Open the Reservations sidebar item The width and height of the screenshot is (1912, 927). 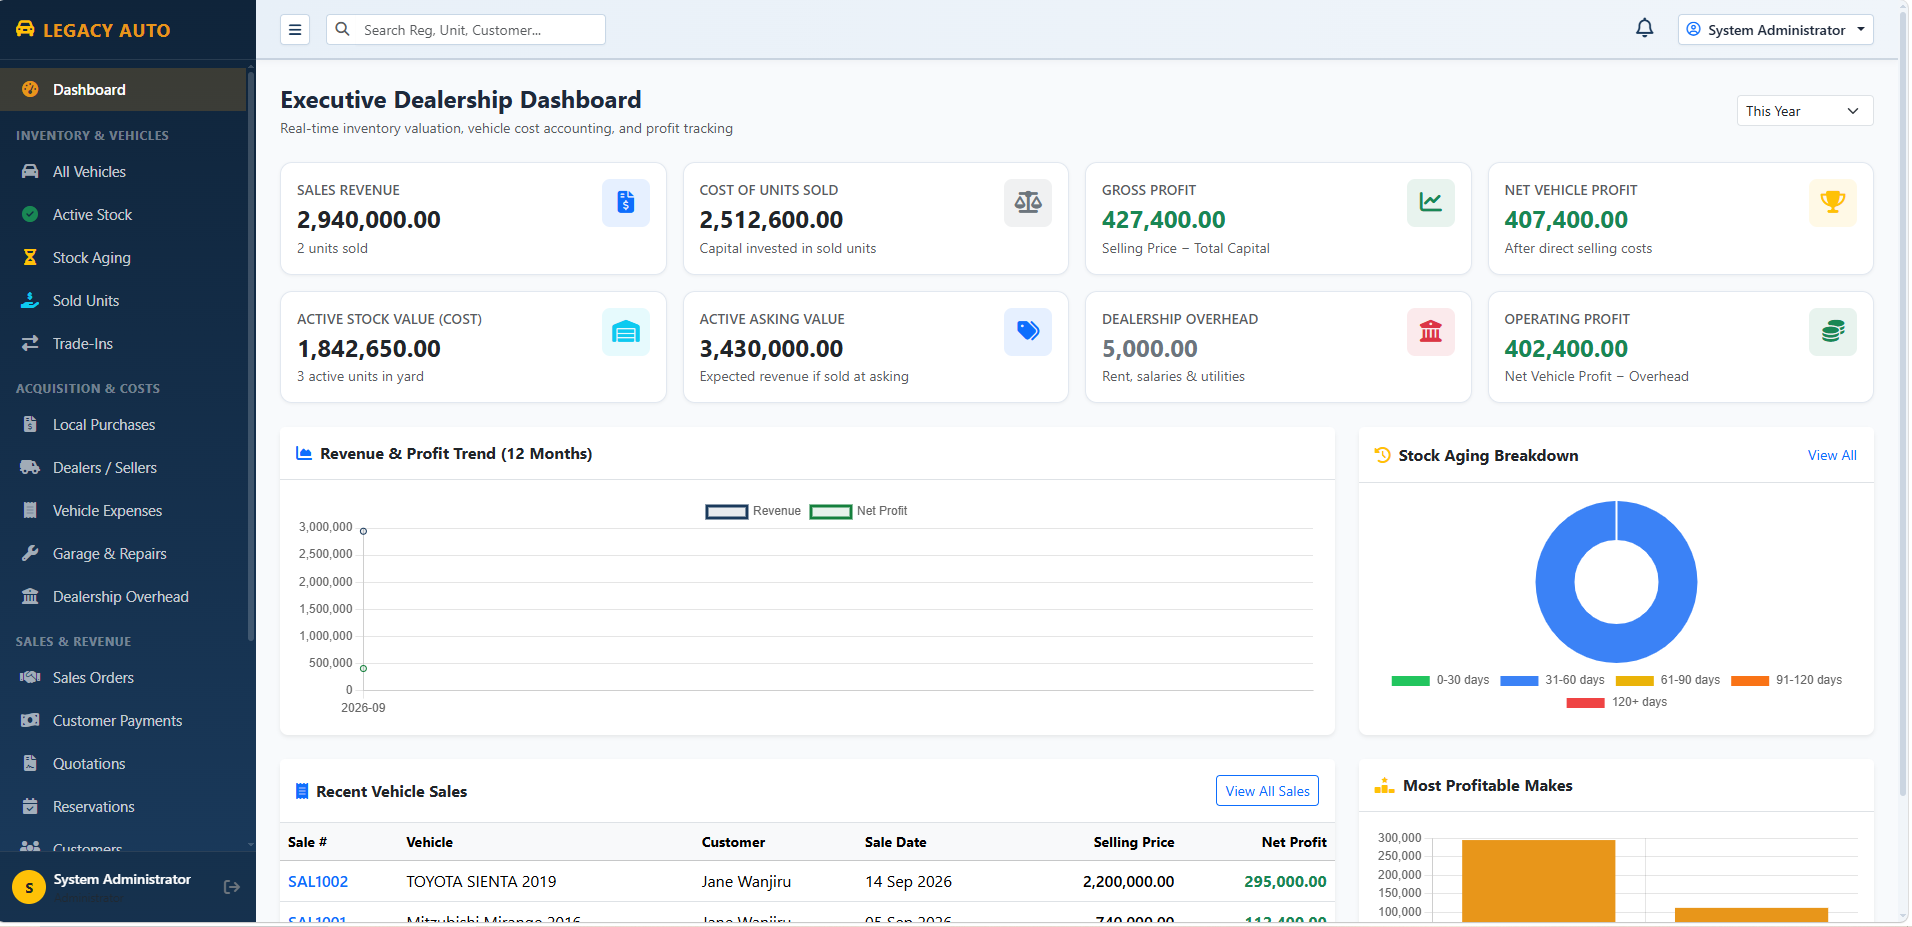(x=123, y=807)
